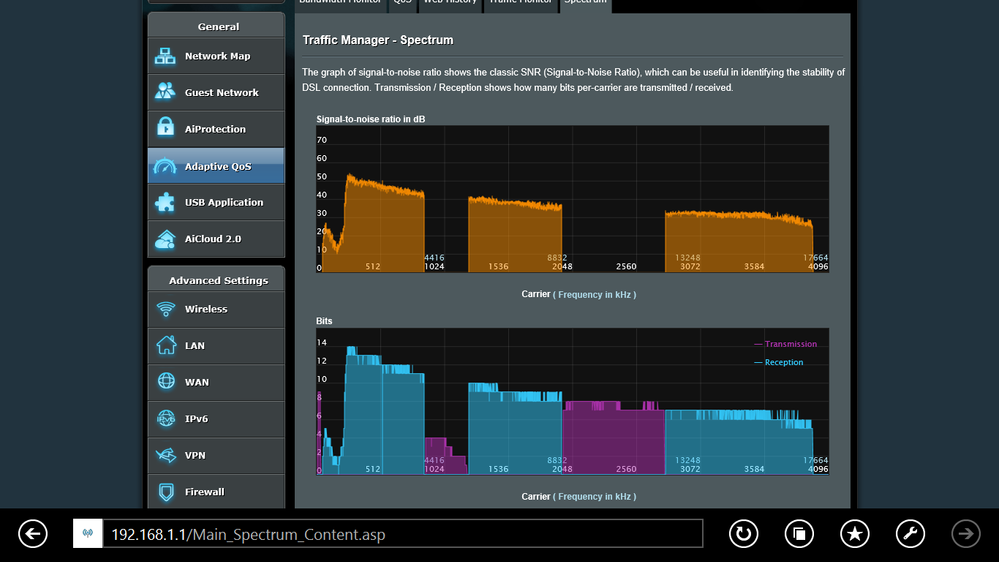Click the Bits chart title
The image size is (999, 562).
tap(324, 321)
